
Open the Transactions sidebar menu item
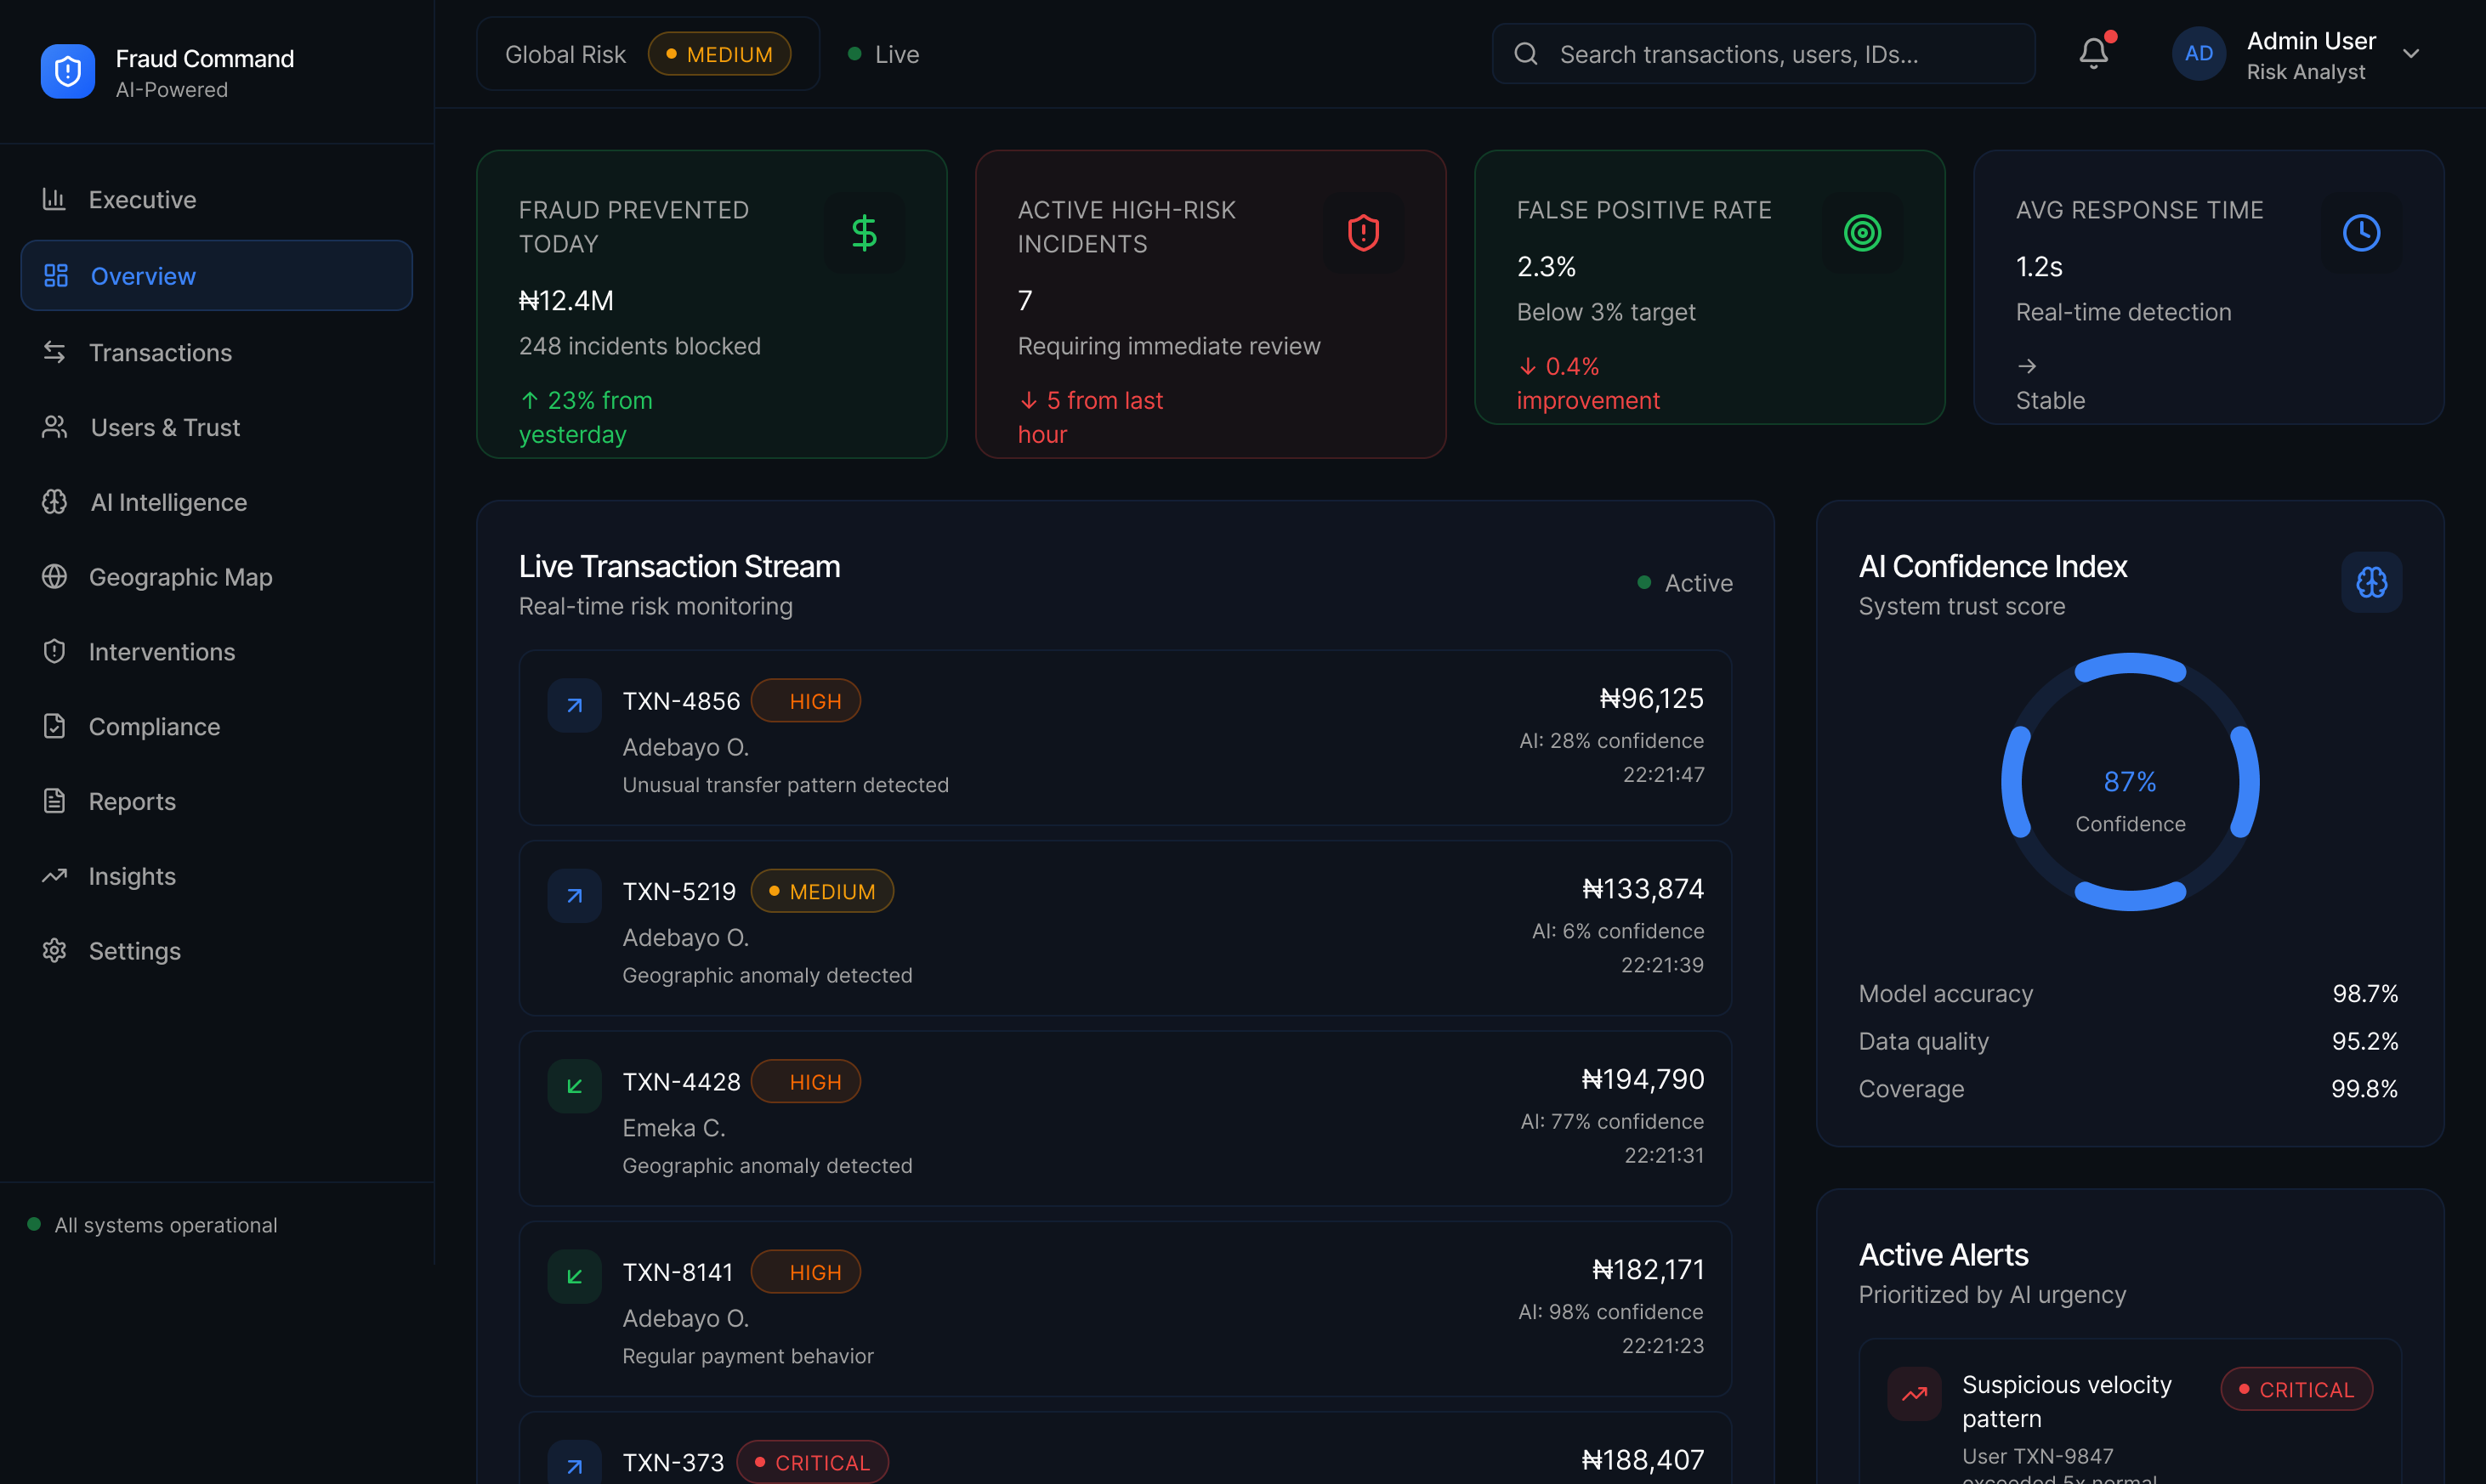tap(160, 353)
